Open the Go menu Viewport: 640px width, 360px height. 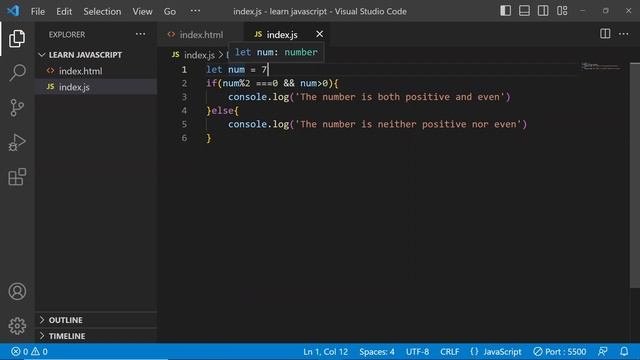[x=170, y=11]
